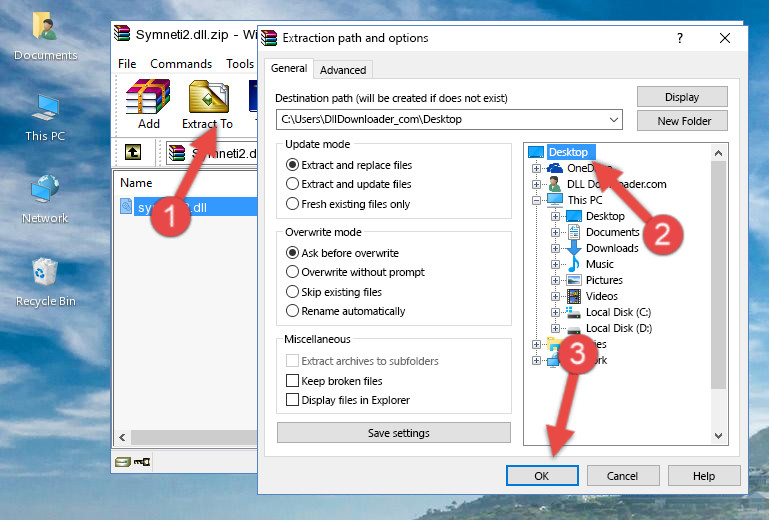This screenshot has height=520, width=769.
Task: Expand Documents node under This PC
Action: click(555, 233)
